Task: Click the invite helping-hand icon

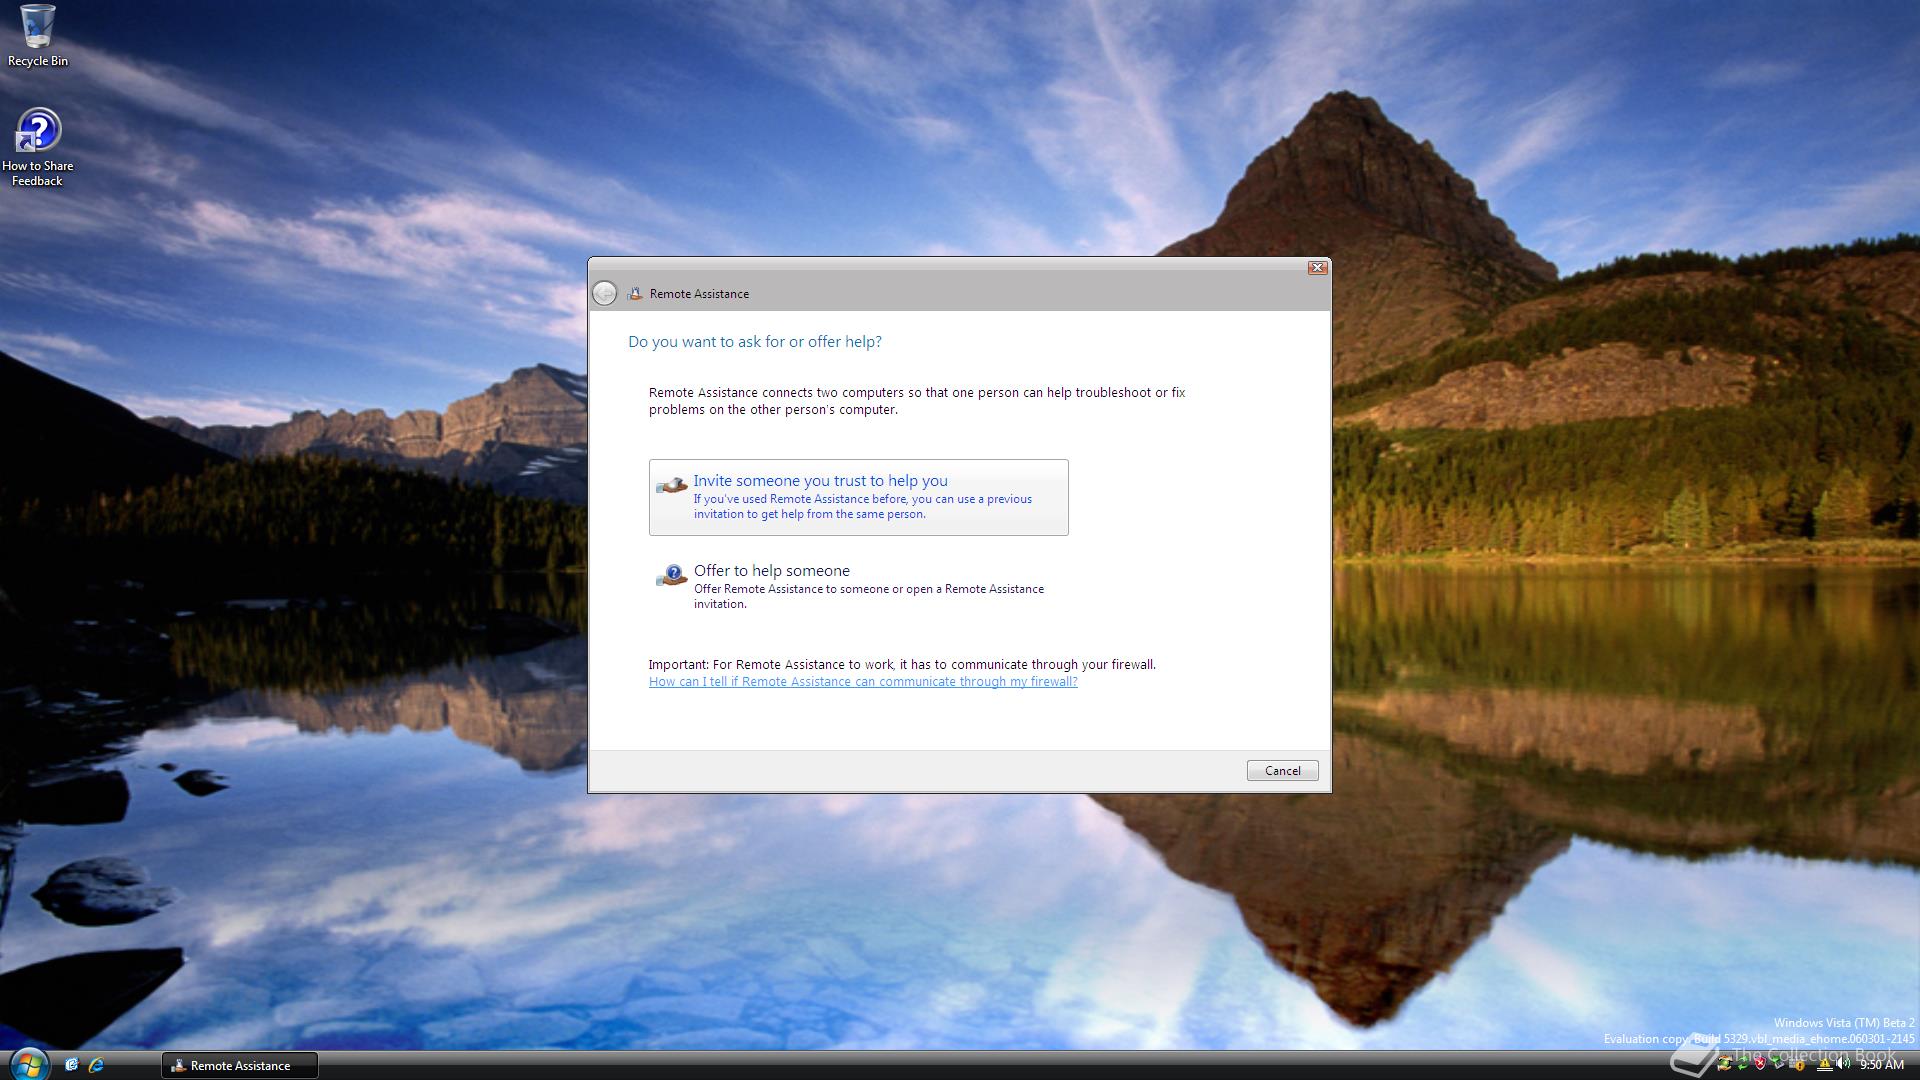Action: (671, 485)
